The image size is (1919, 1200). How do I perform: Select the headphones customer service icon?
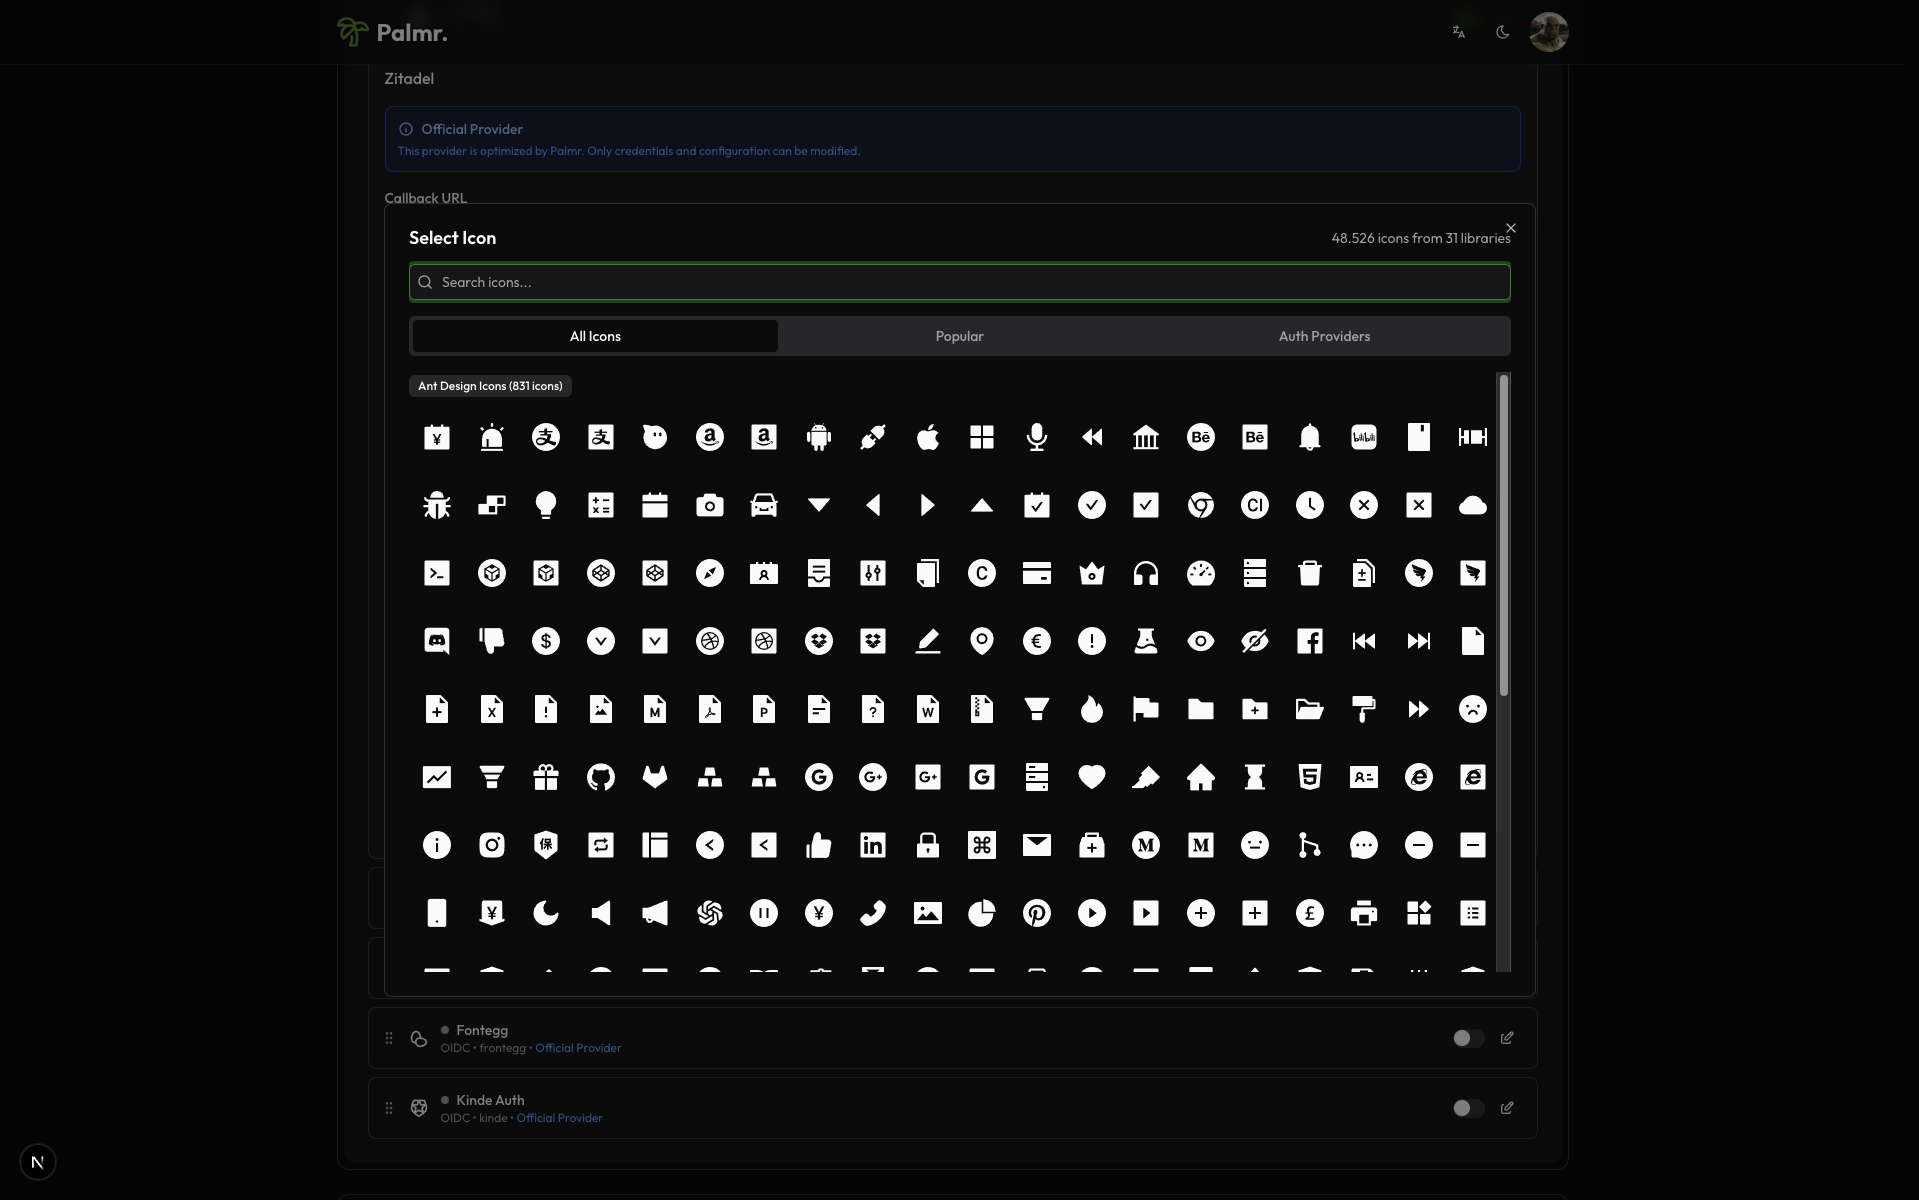[1146, 573]
